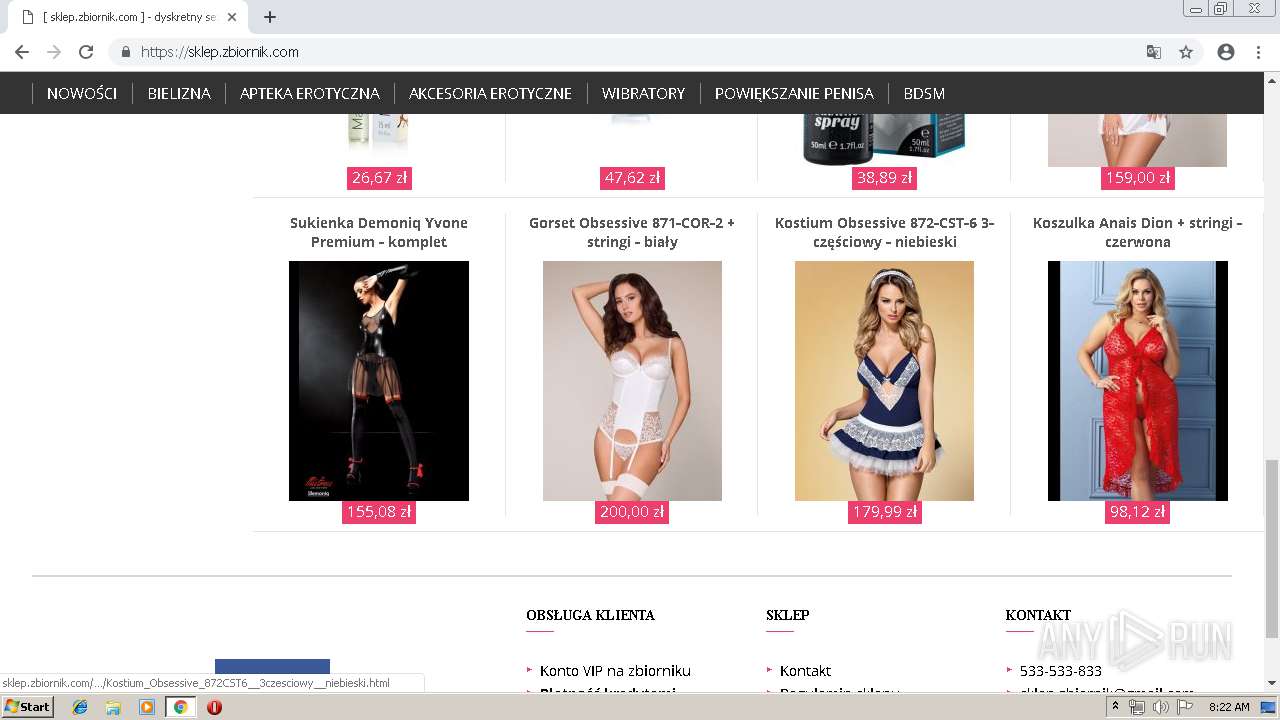Click the 159,00 zł price tag
Image resolution: width=1280 pixels, height=720 pixels.
(1137, 178)
